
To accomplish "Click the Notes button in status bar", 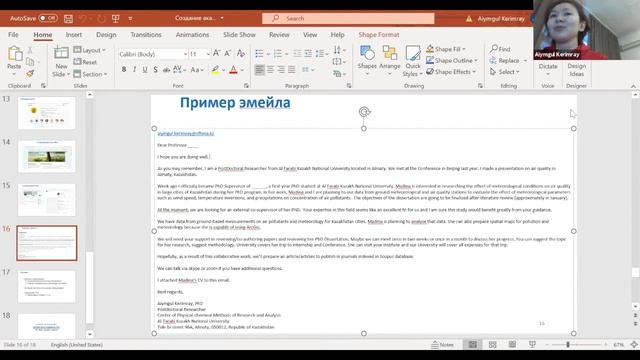I will coord(442,344).
